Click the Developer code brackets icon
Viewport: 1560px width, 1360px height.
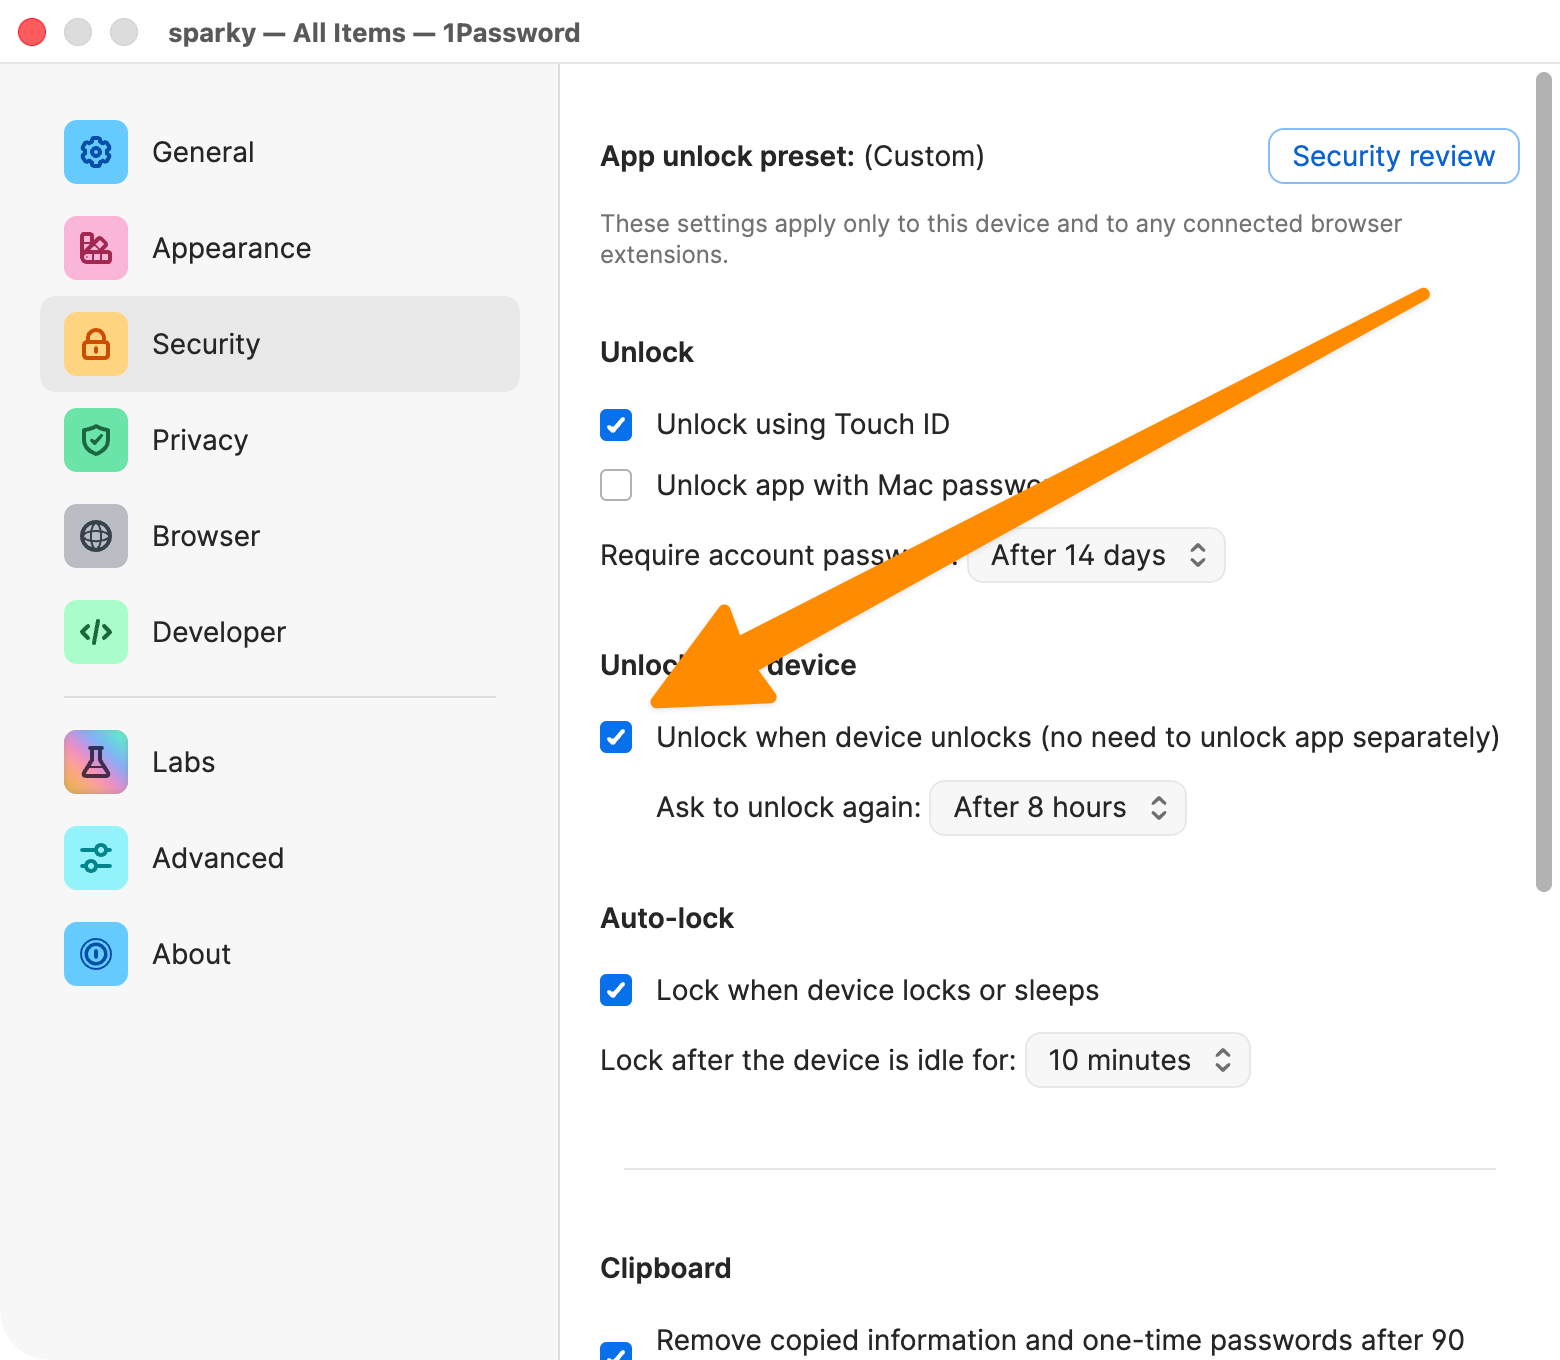95,632
